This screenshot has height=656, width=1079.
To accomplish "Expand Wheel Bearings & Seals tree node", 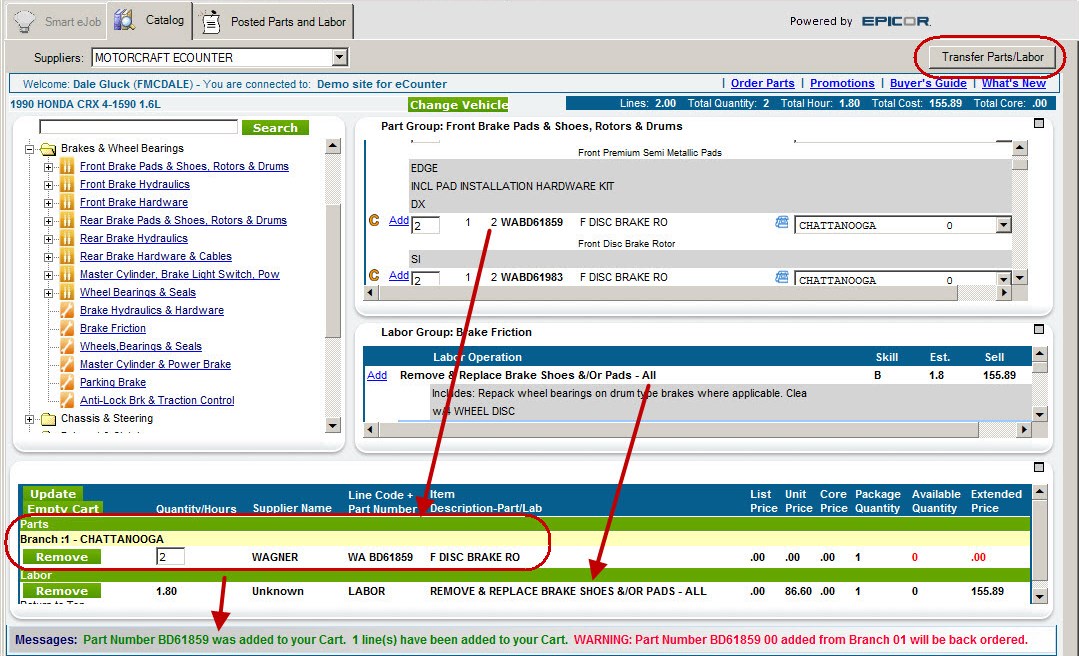I will point(49,293).
